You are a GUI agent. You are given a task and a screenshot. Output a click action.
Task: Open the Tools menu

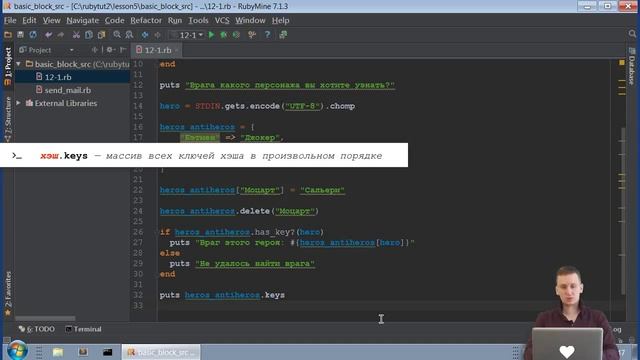coord(198,20)
